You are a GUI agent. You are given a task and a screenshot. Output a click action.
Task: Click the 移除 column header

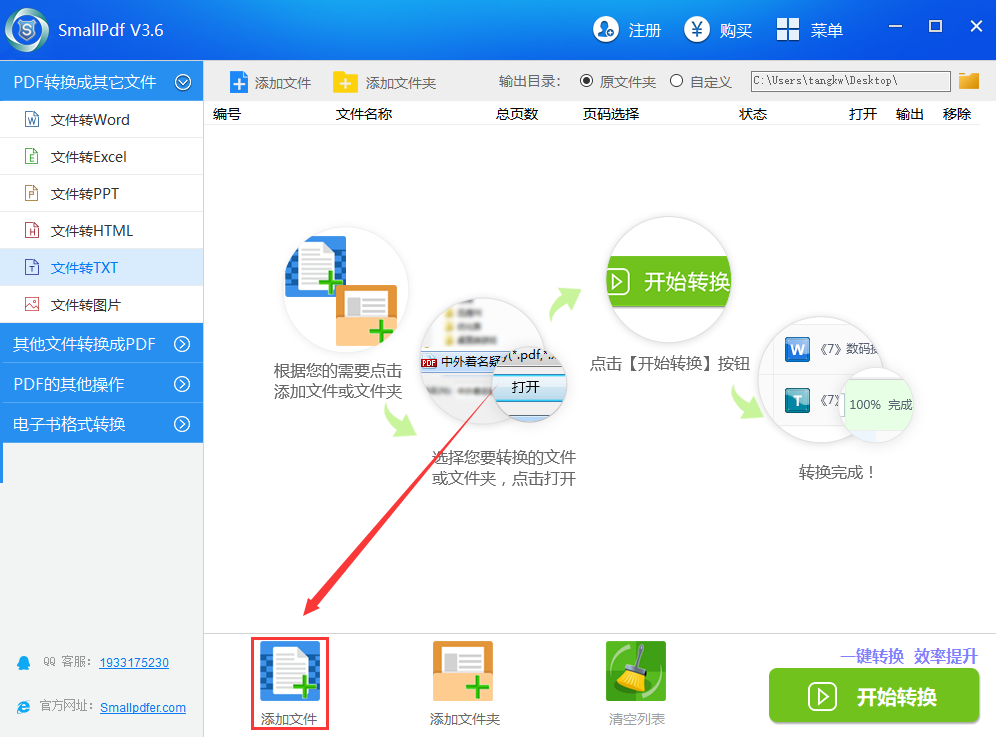957,114
